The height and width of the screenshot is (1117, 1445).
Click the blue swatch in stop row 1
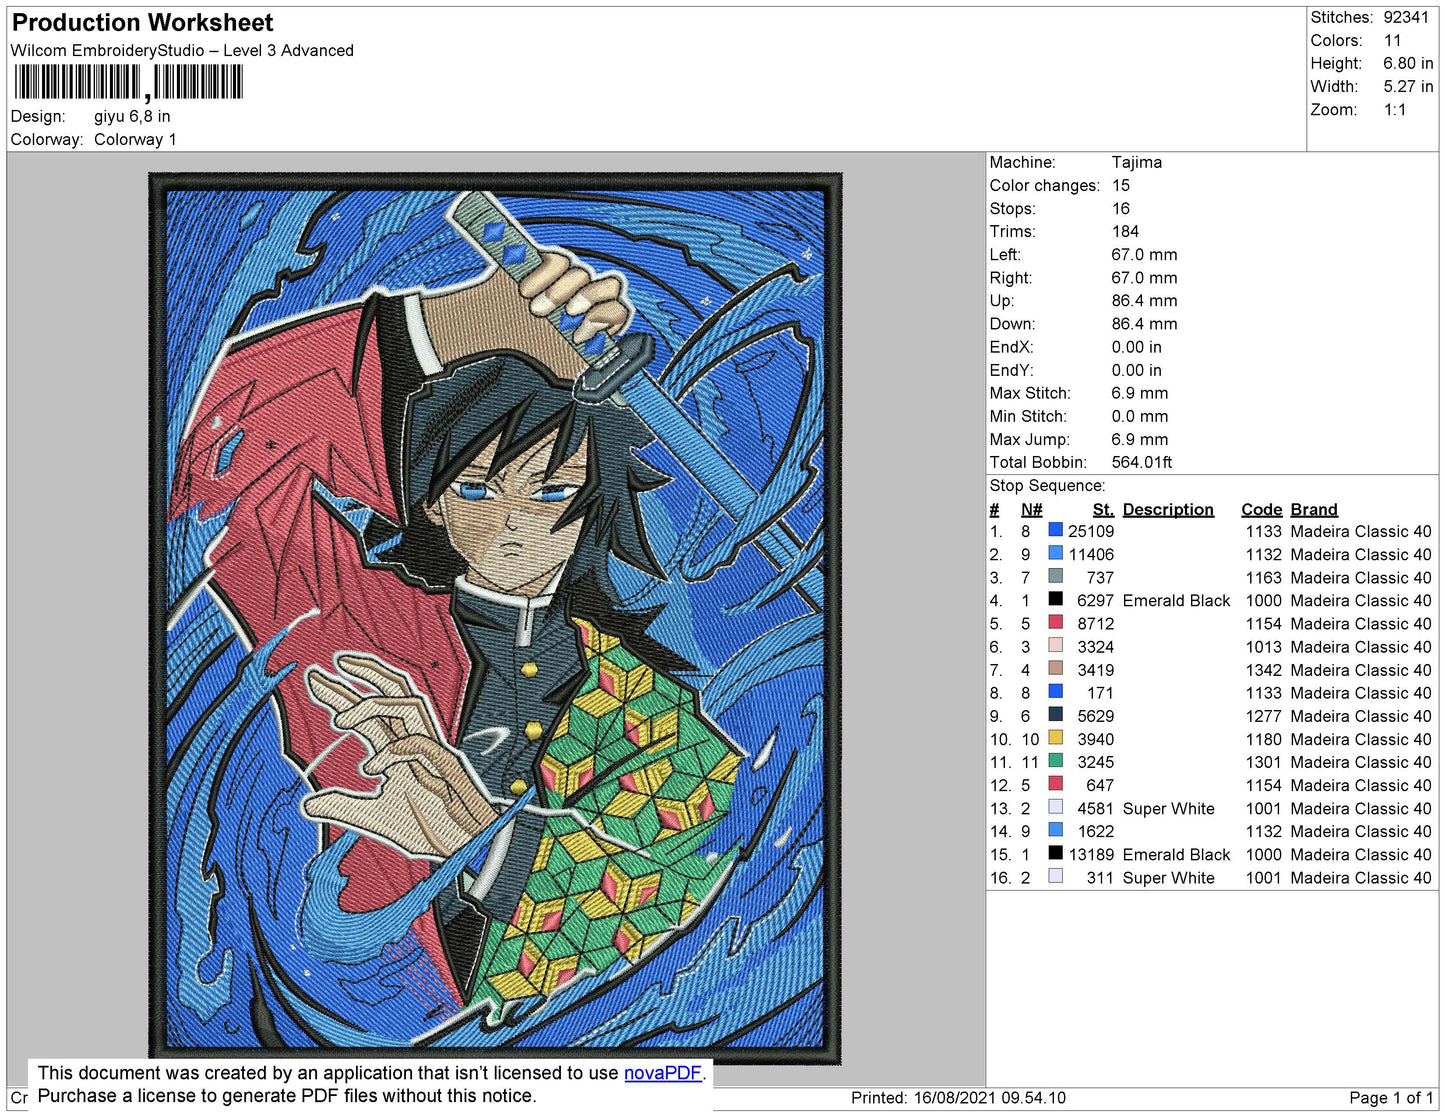click(1055, 530)
